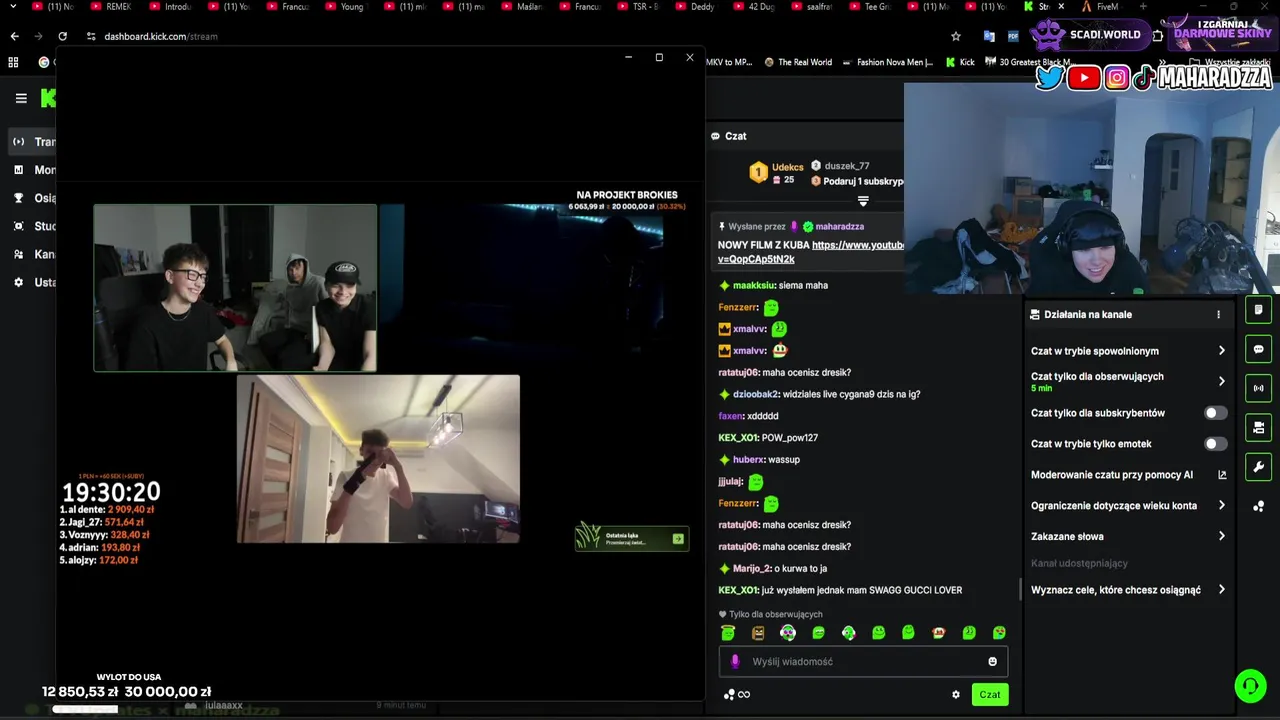Click the browser back arrow
1280x720 pixels.
coord(14,36)
